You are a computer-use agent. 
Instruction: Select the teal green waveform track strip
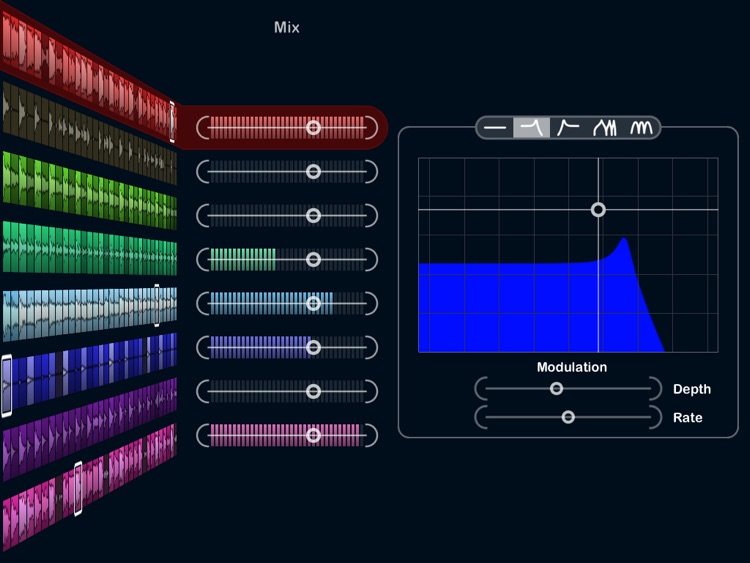tap(89, 248)
